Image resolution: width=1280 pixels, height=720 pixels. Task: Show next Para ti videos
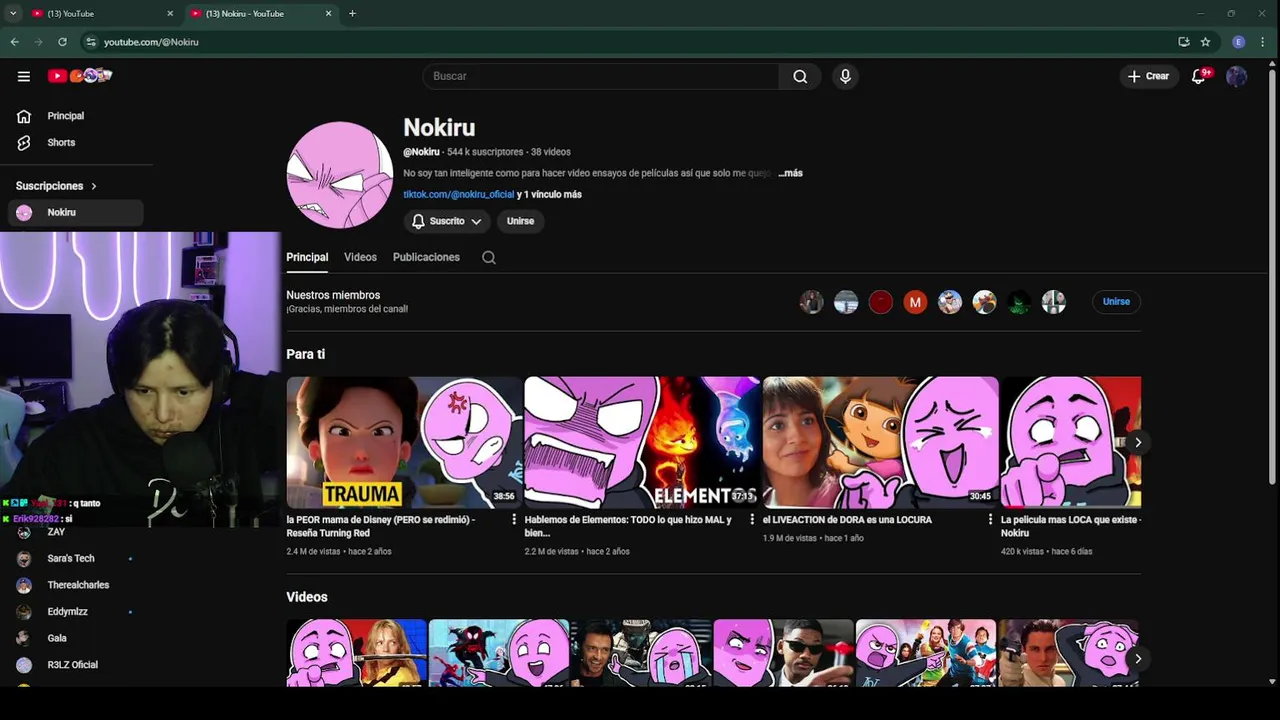[1137, 442]
